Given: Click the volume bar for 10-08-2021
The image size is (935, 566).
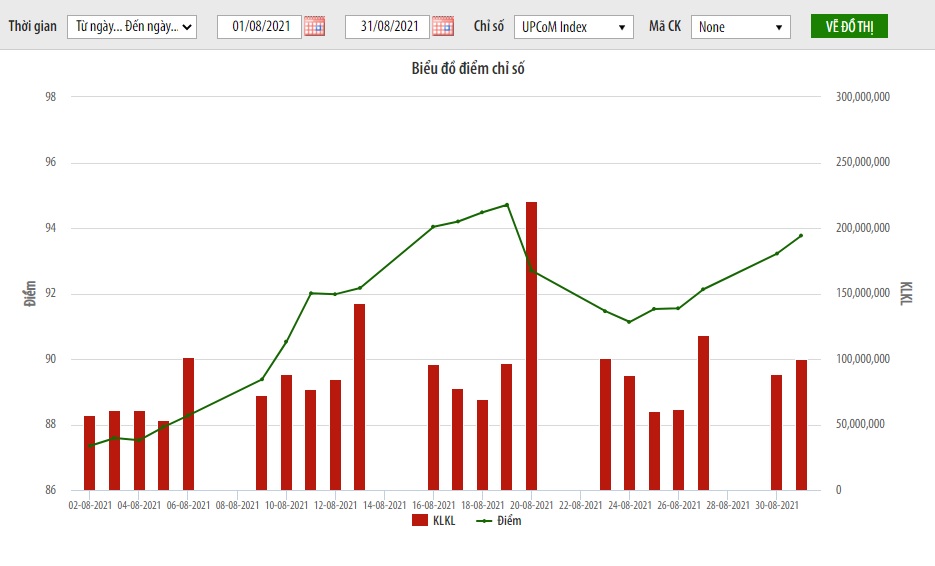Looking at the screenshot, I should [286, 432].
